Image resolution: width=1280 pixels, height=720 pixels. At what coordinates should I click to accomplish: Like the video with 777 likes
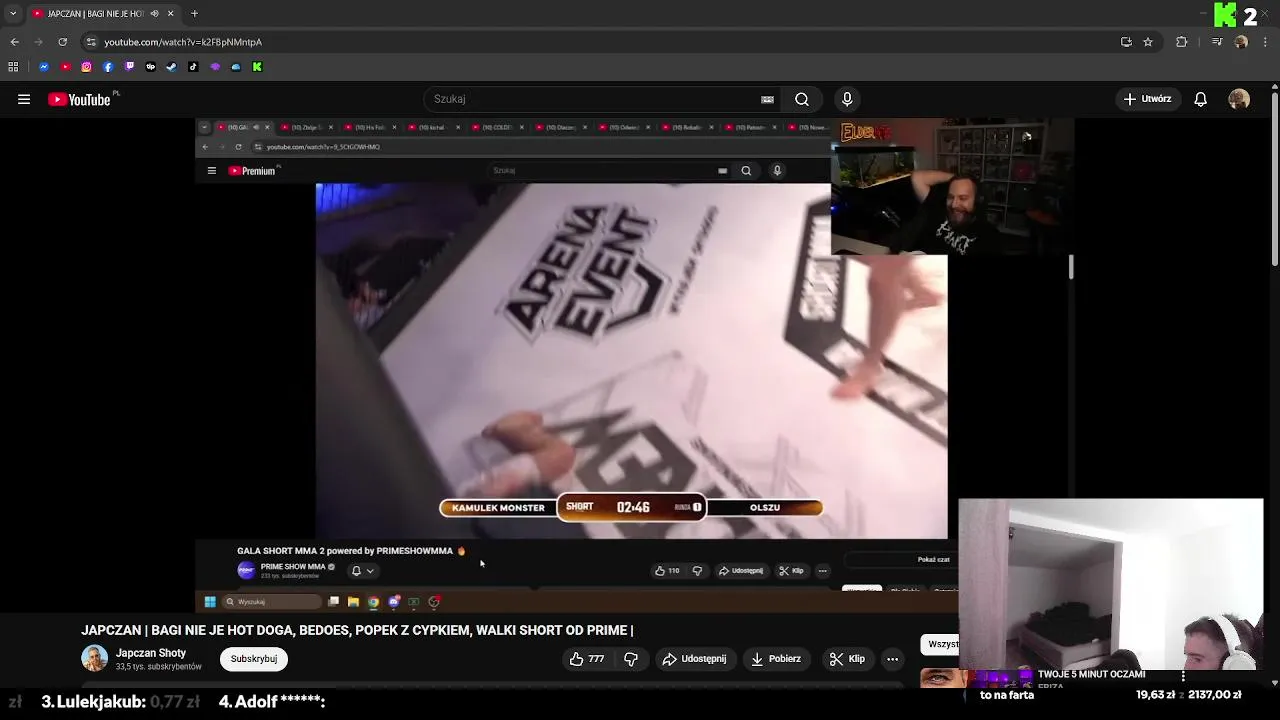pyautogui.click(x=587, y=659)
